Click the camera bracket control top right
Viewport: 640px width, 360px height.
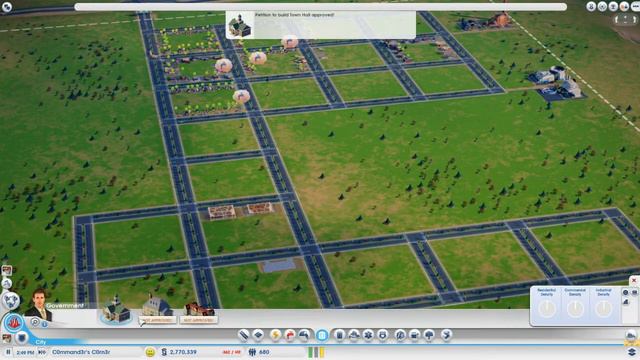pos(626,20)
